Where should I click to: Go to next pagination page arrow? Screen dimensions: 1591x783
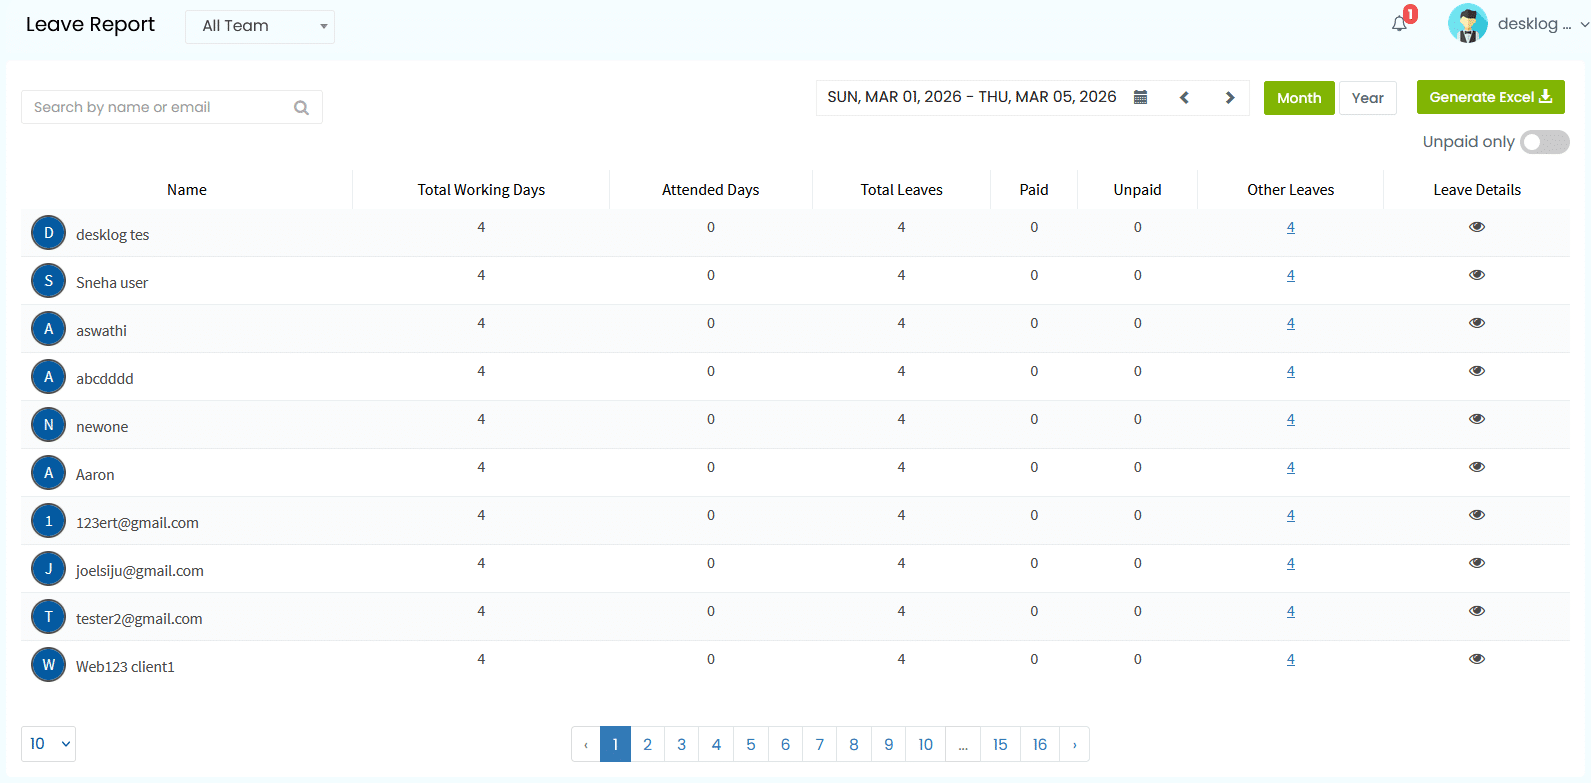click(1074, 744)
